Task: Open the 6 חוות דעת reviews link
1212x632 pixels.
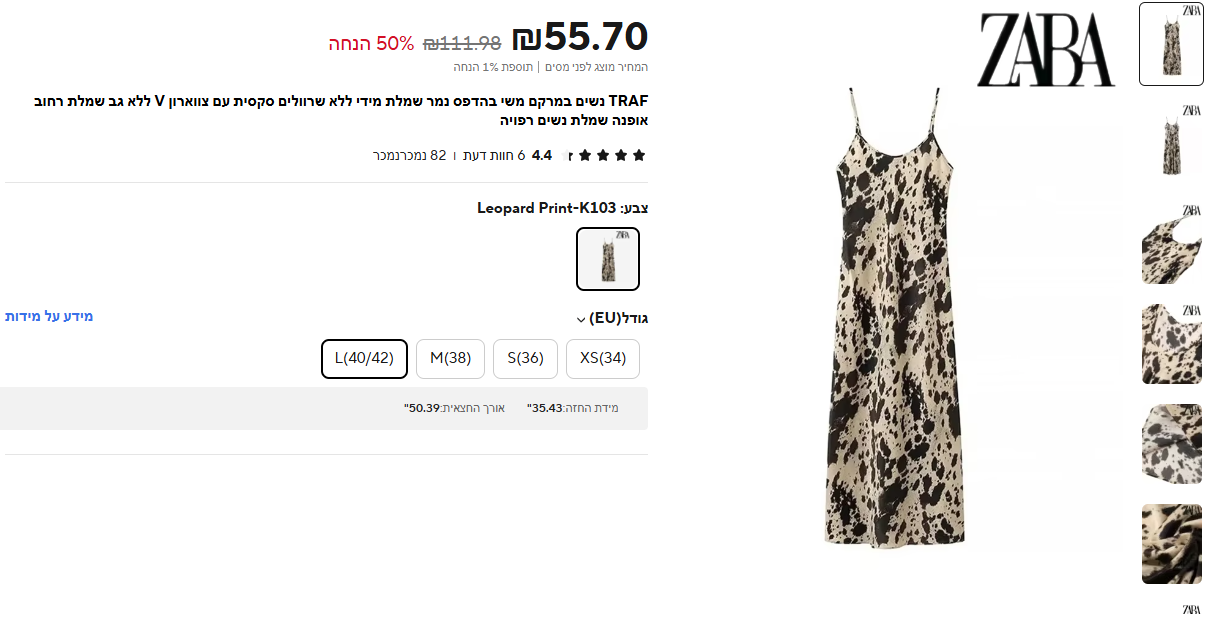Action: tap(494, 155)
